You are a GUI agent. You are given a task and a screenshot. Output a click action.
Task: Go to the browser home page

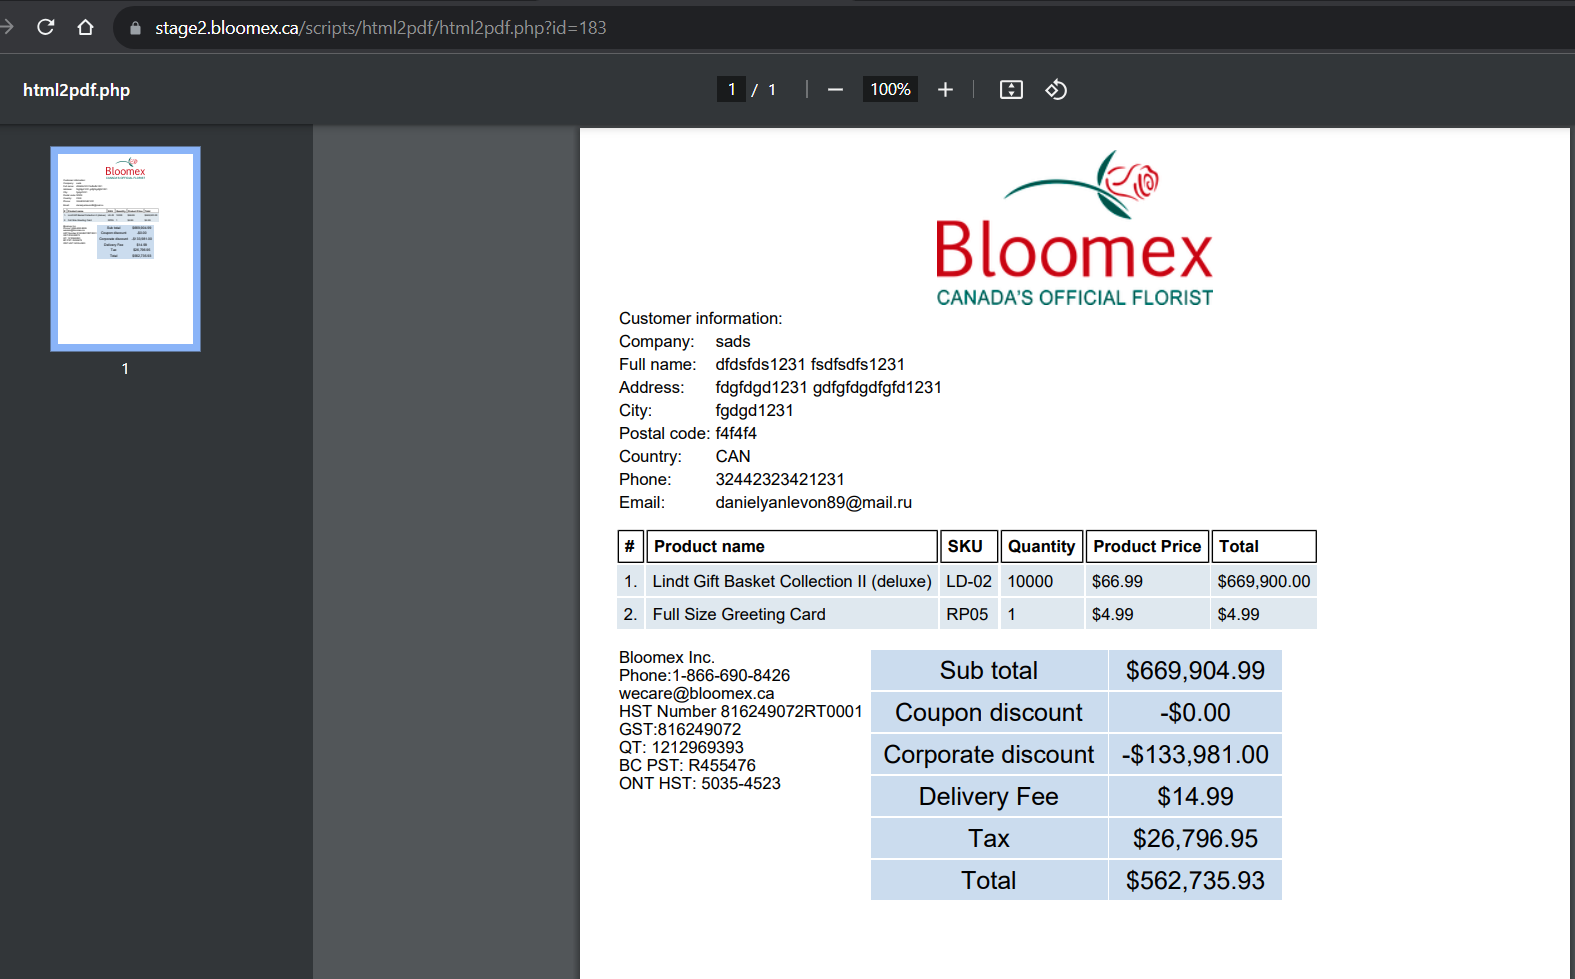pyautogui.click(x=85, y=27)
